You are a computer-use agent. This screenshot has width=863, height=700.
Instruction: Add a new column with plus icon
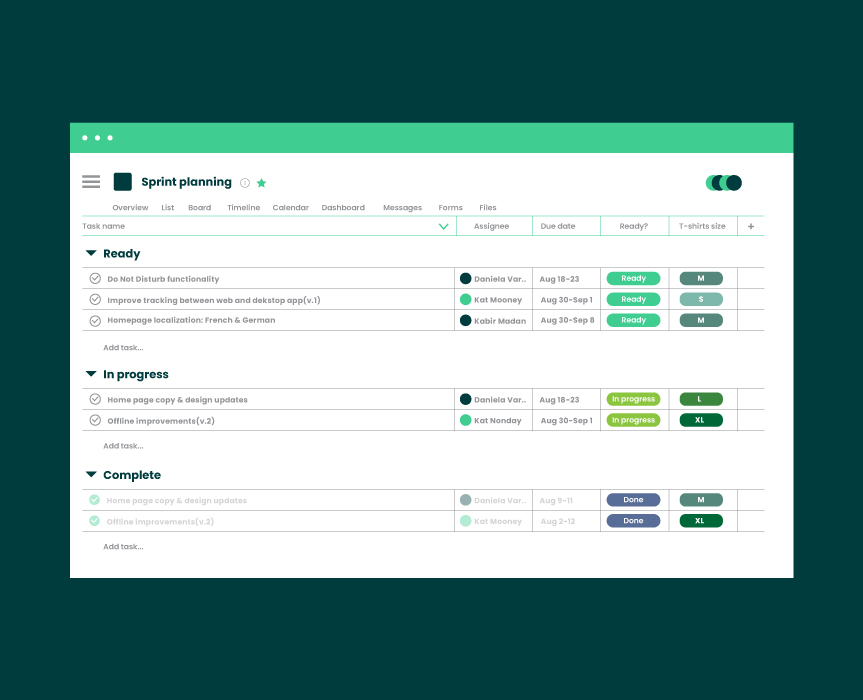click(751, 226)
